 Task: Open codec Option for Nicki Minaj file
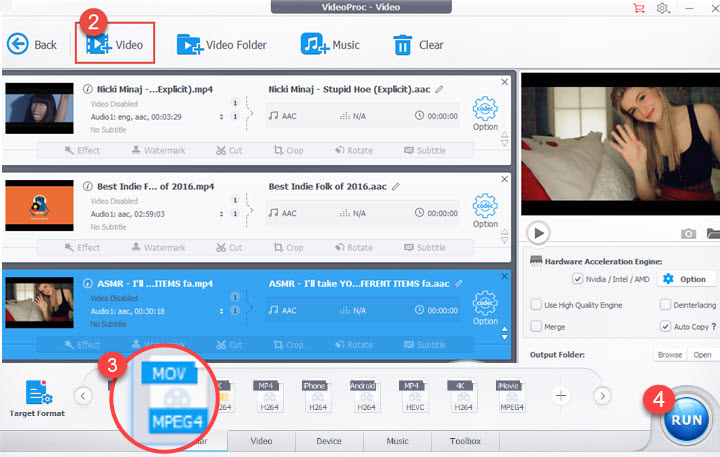485,114
